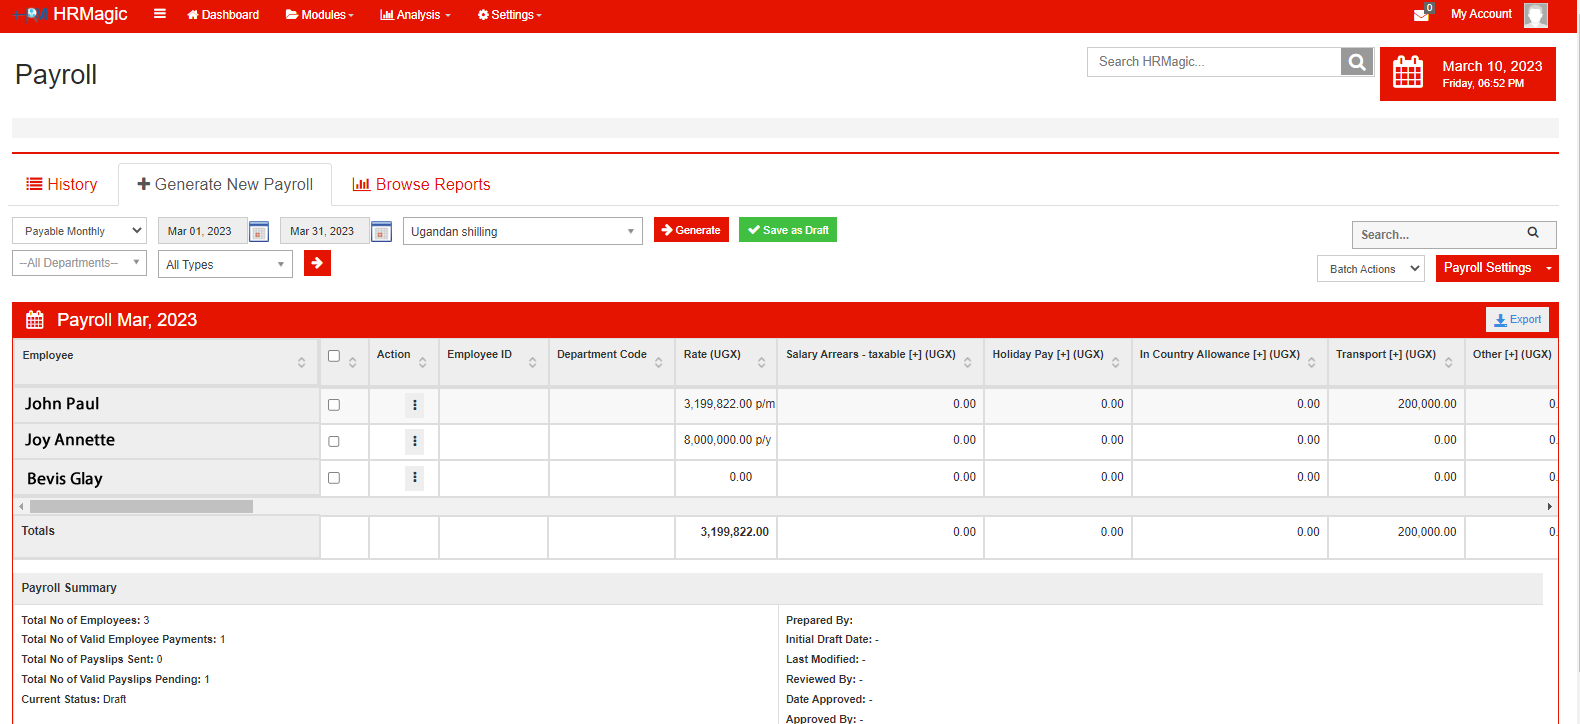
Task: Click the green Save as Draft button
Action: [x=788, y=230]
